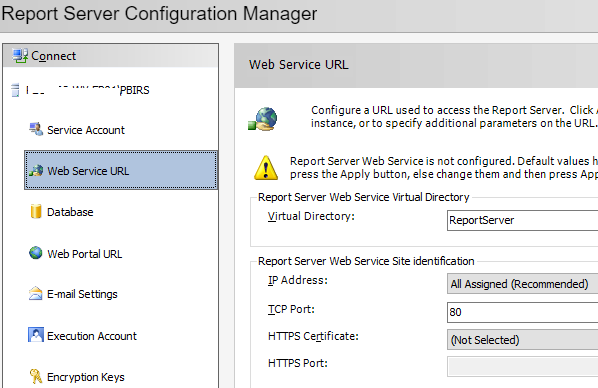Click the TCP Port field showing 80
Viewport: 598px width, 388px height.
pyautogui.click(x=522, y=312)
